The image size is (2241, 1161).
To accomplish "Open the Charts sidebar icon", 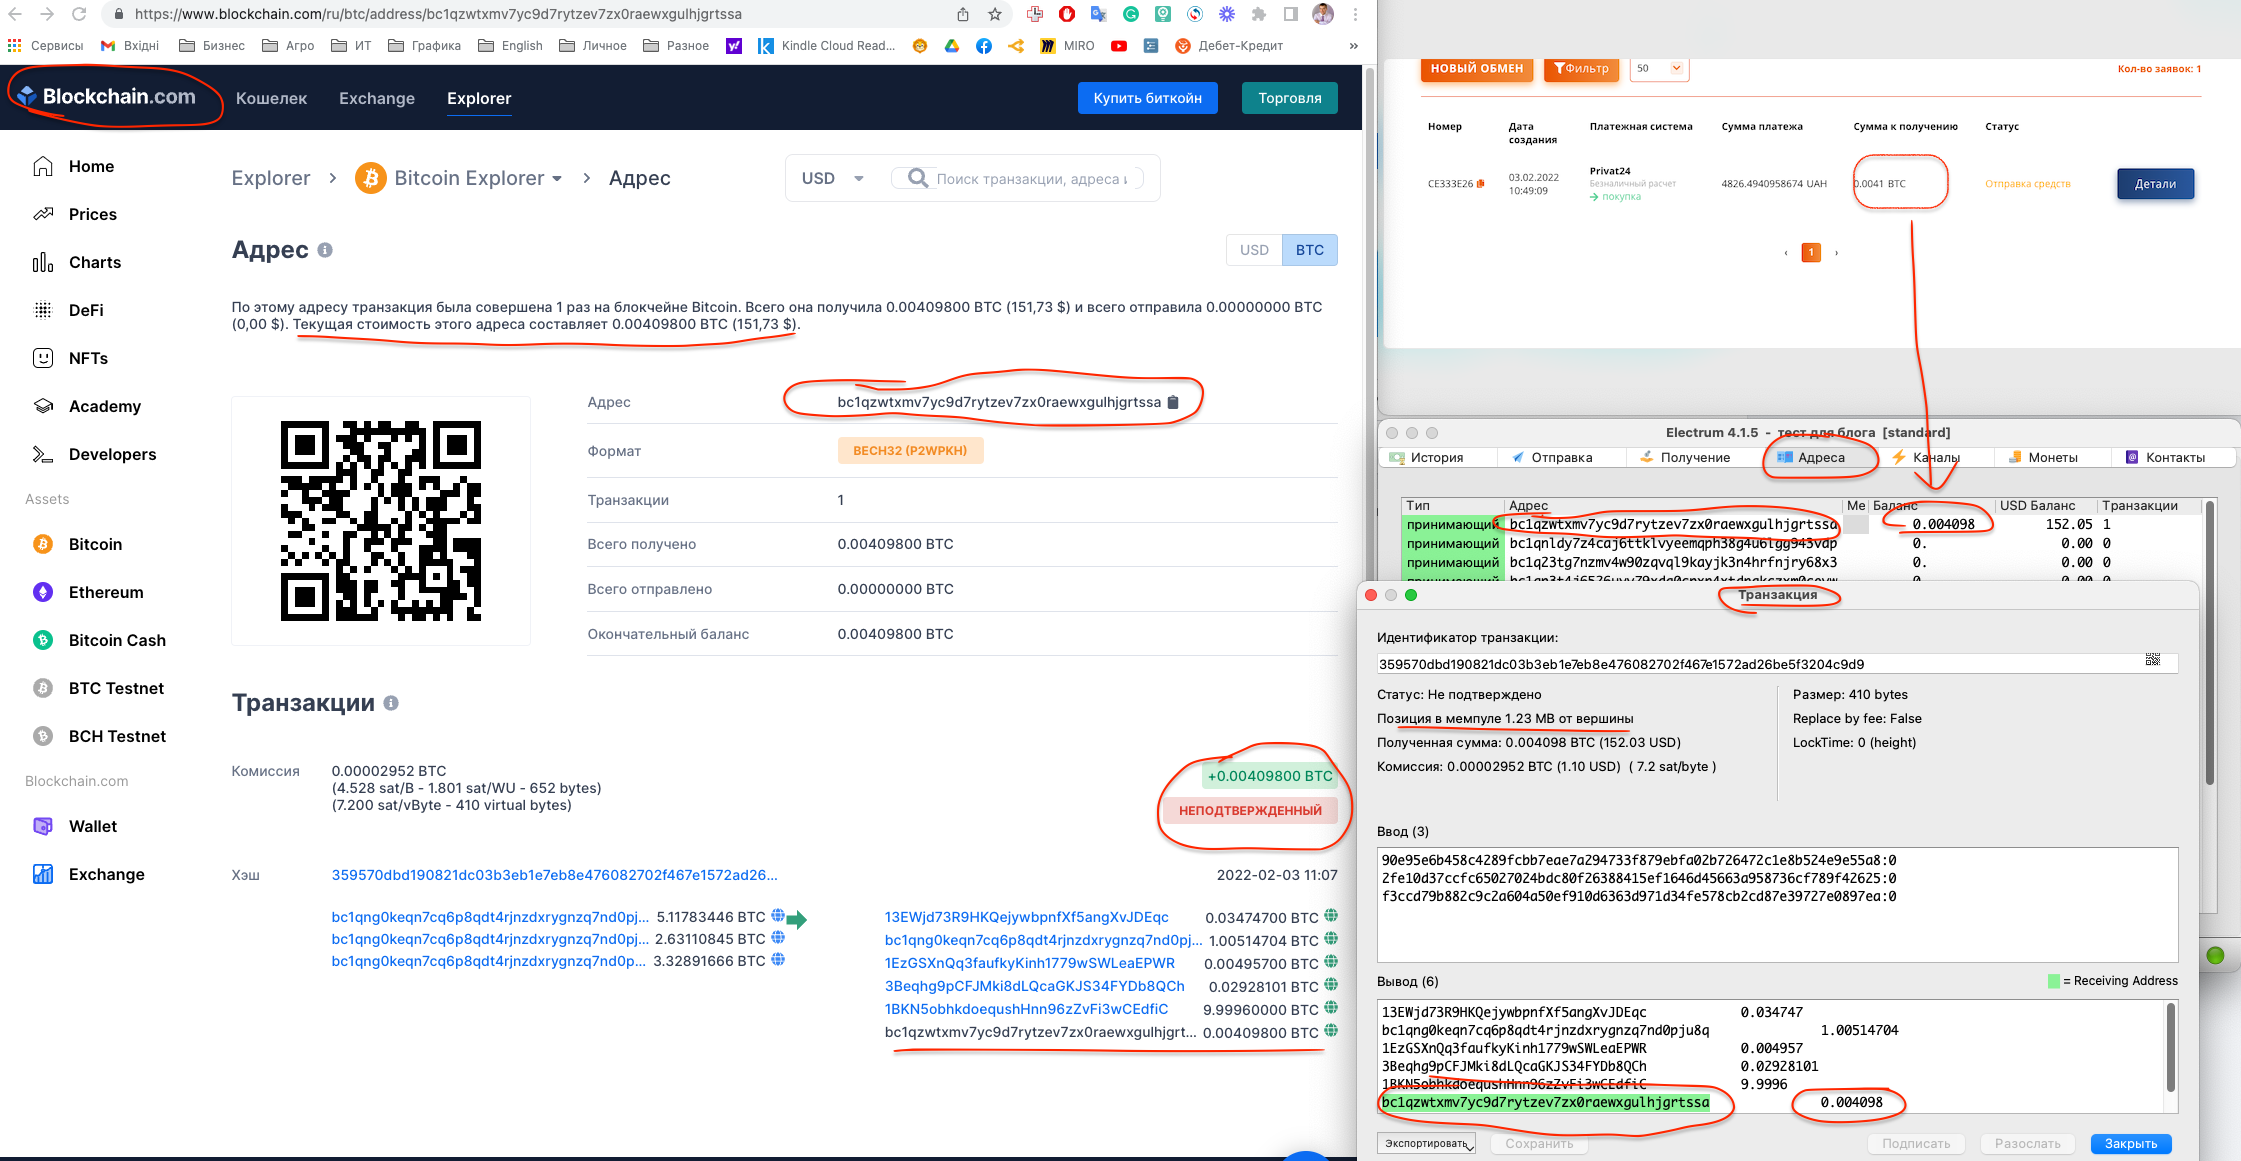I will tap(43, 262).
